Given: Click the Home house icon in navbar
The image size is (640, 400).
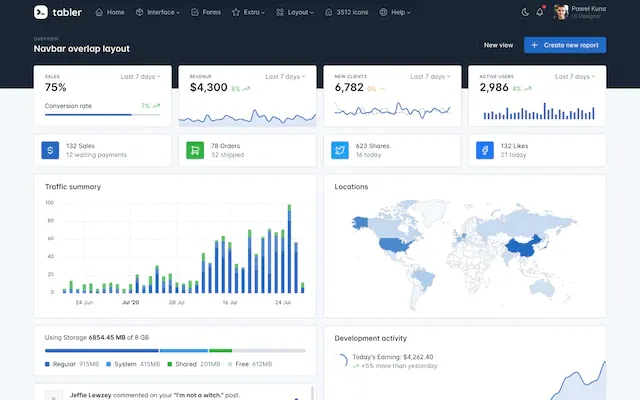Looking at the screenshot, I should pos(99,12).
